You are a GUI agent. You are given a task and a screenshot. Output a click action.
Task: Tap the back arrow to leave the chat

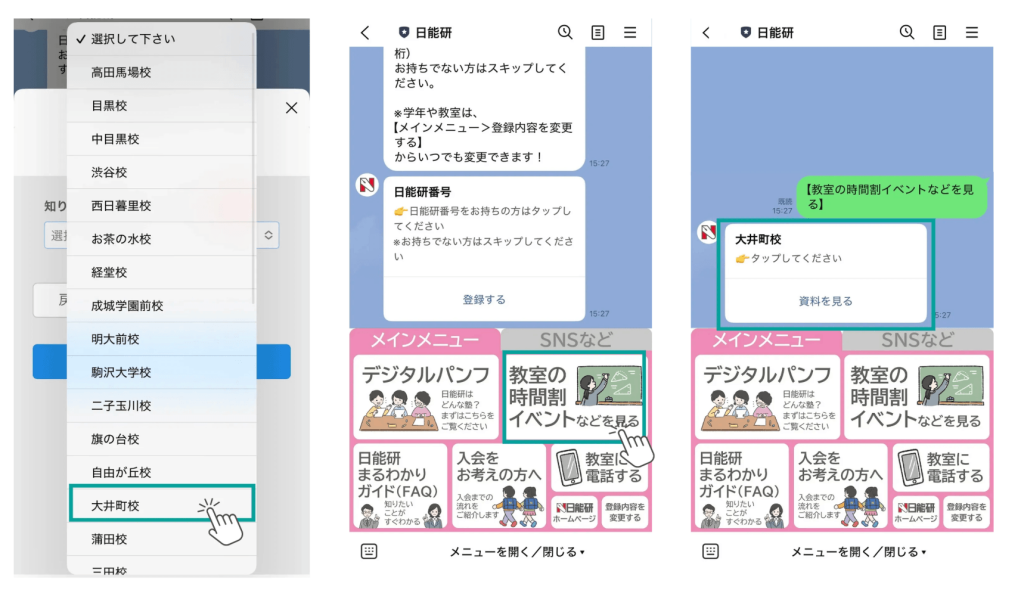[365, 32]
